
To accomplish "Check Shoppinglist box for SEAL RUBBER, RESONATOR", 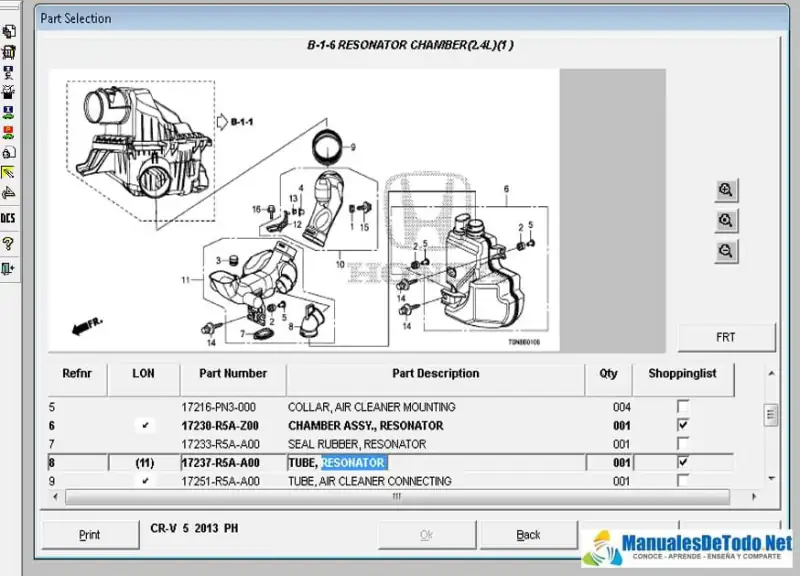I will tap(683, 444).
